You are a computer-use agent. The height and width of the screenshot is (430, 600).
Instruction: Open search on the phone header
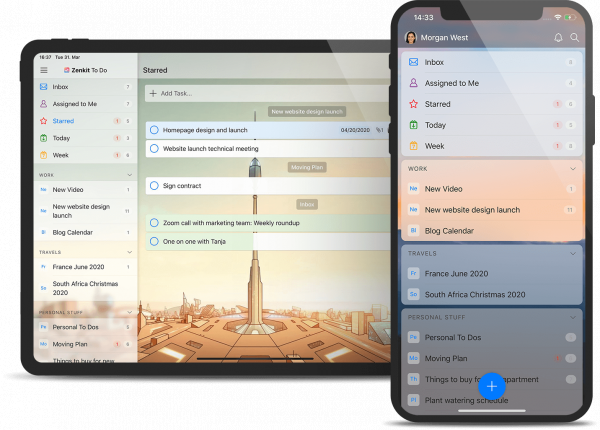(575, 37)
